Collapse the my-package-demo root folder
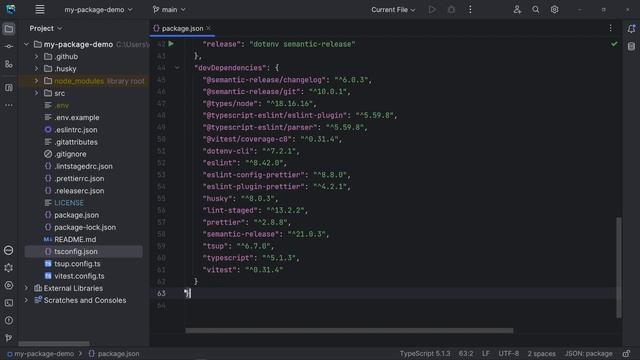640x360 pixels. click(x=27, y=44)
